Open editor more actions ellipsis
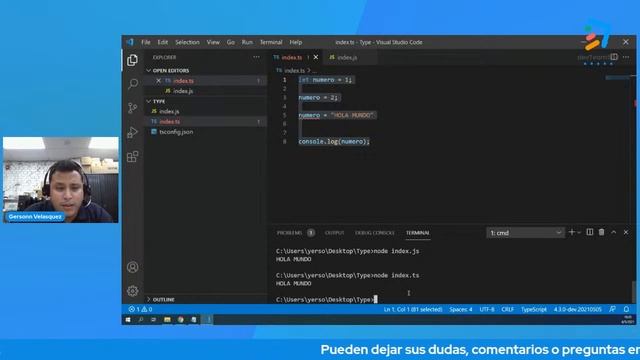640x360 pixels. pyautogui.click(x=626, y=57)
